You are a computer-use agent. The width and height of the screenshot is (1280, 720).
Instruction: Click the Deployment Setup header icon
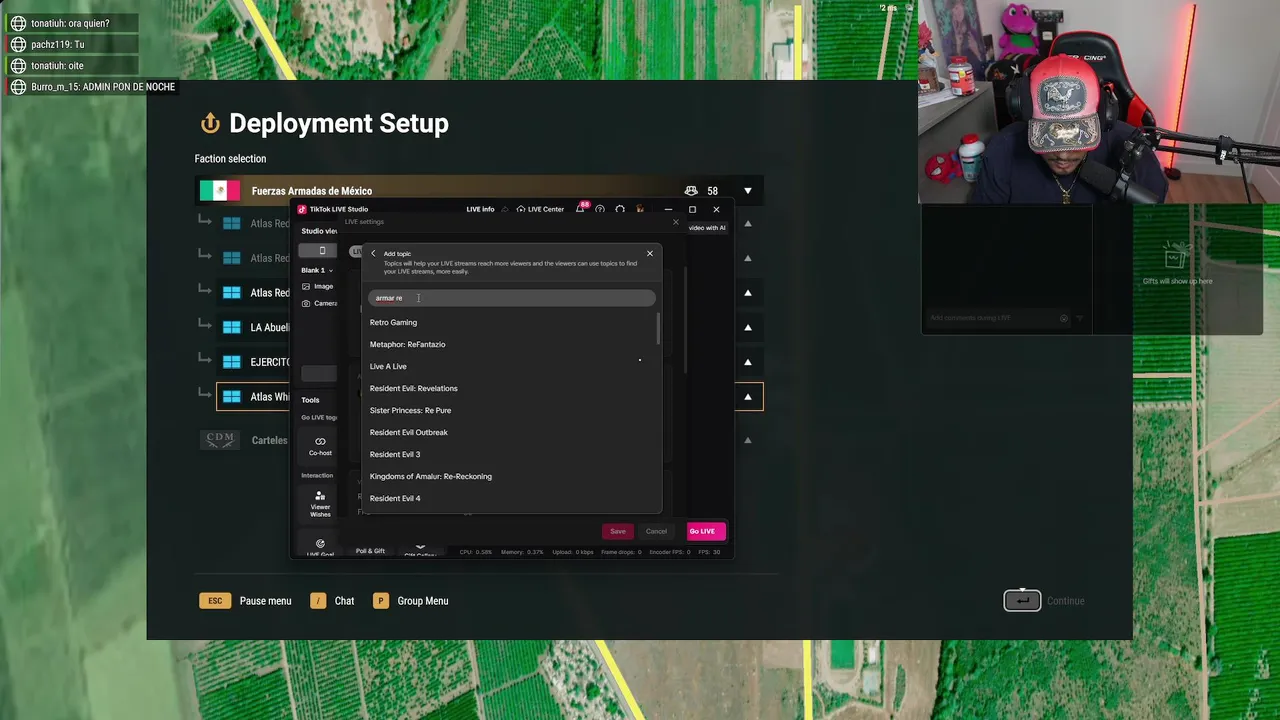[x=210, y=123]
